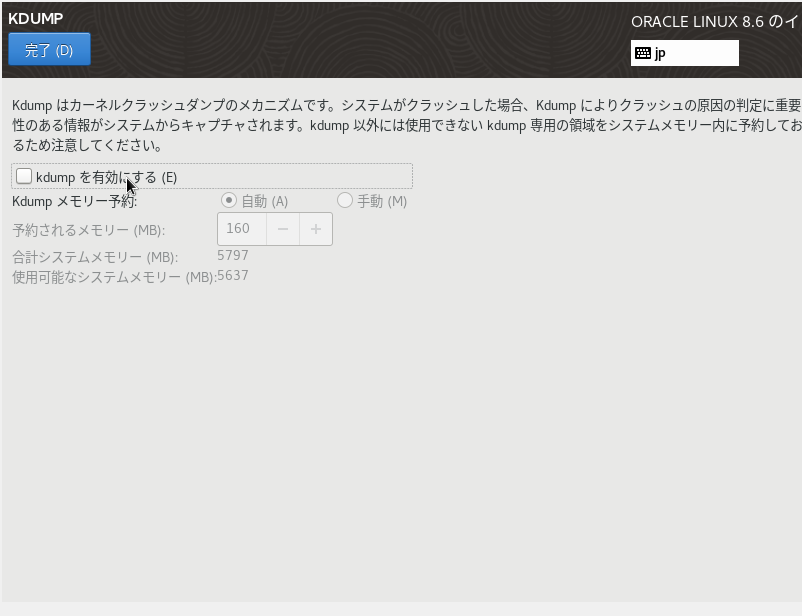Image resolution: width=802 pixels, height=616 pixels.
Task: Click the total system memory value 5797
Action: tap(233, 255)
